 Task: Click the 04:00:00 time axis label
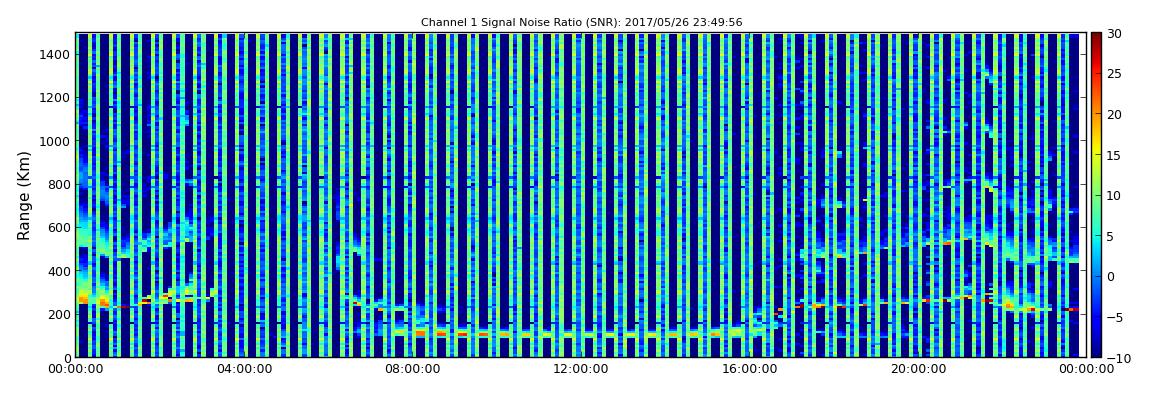pyautogui.click(x=245, y=370)
